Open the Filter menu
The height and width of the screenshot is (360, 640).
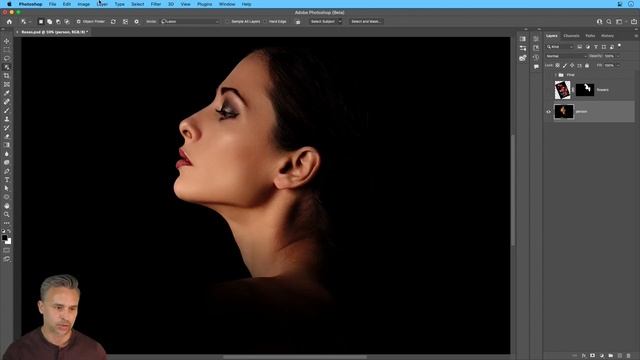point(156,4)
